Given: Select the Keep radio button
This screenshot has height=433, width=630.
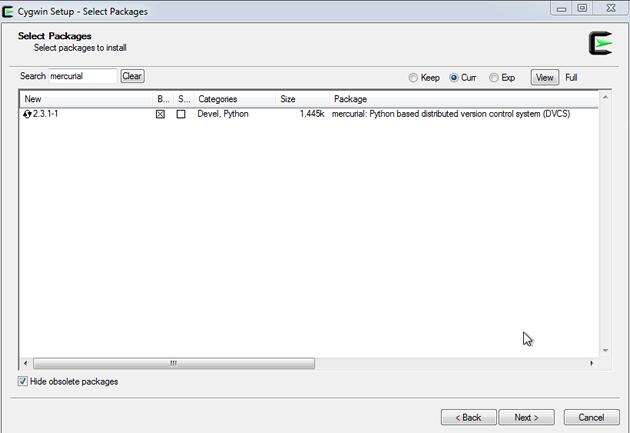Looking at the screenshot, I should 413,78.
